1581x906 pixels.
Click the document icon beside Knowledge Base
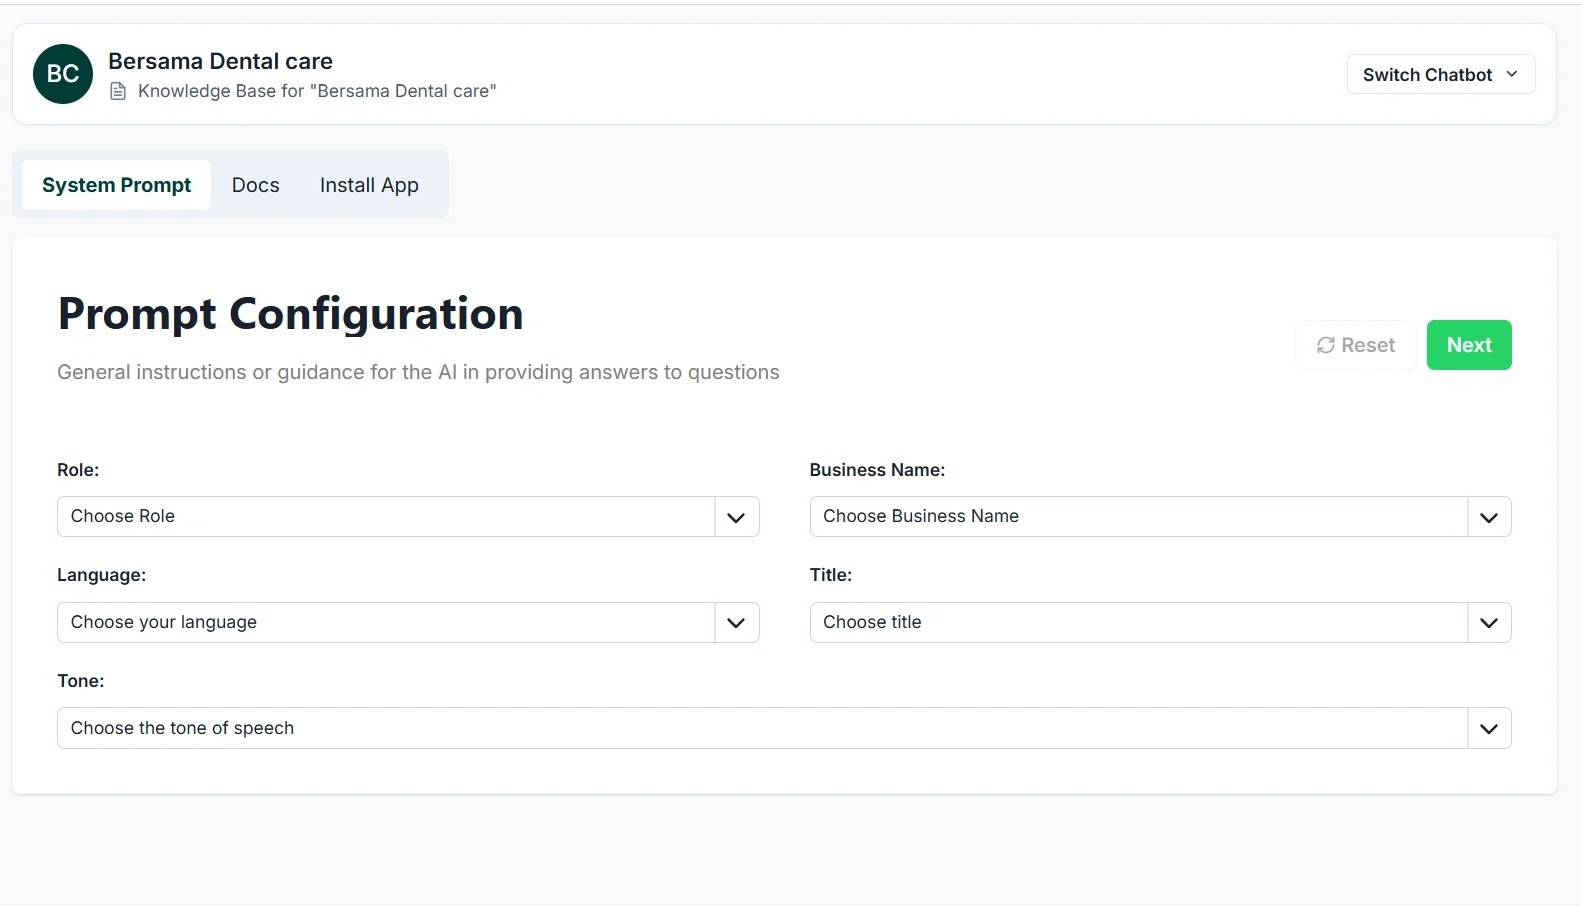click(118, 92)
